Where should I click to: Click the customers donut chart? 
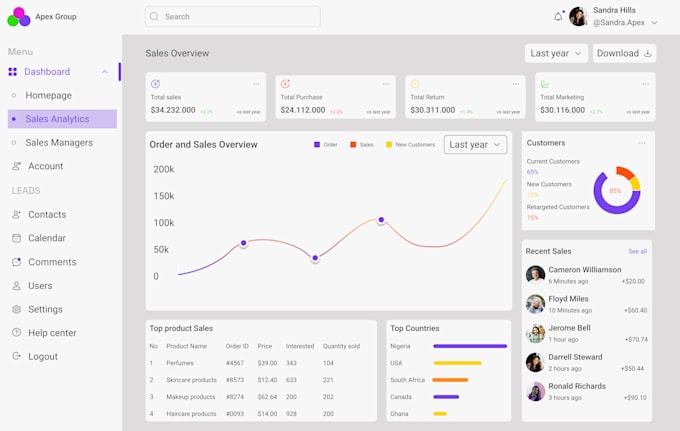pos(617,190)
